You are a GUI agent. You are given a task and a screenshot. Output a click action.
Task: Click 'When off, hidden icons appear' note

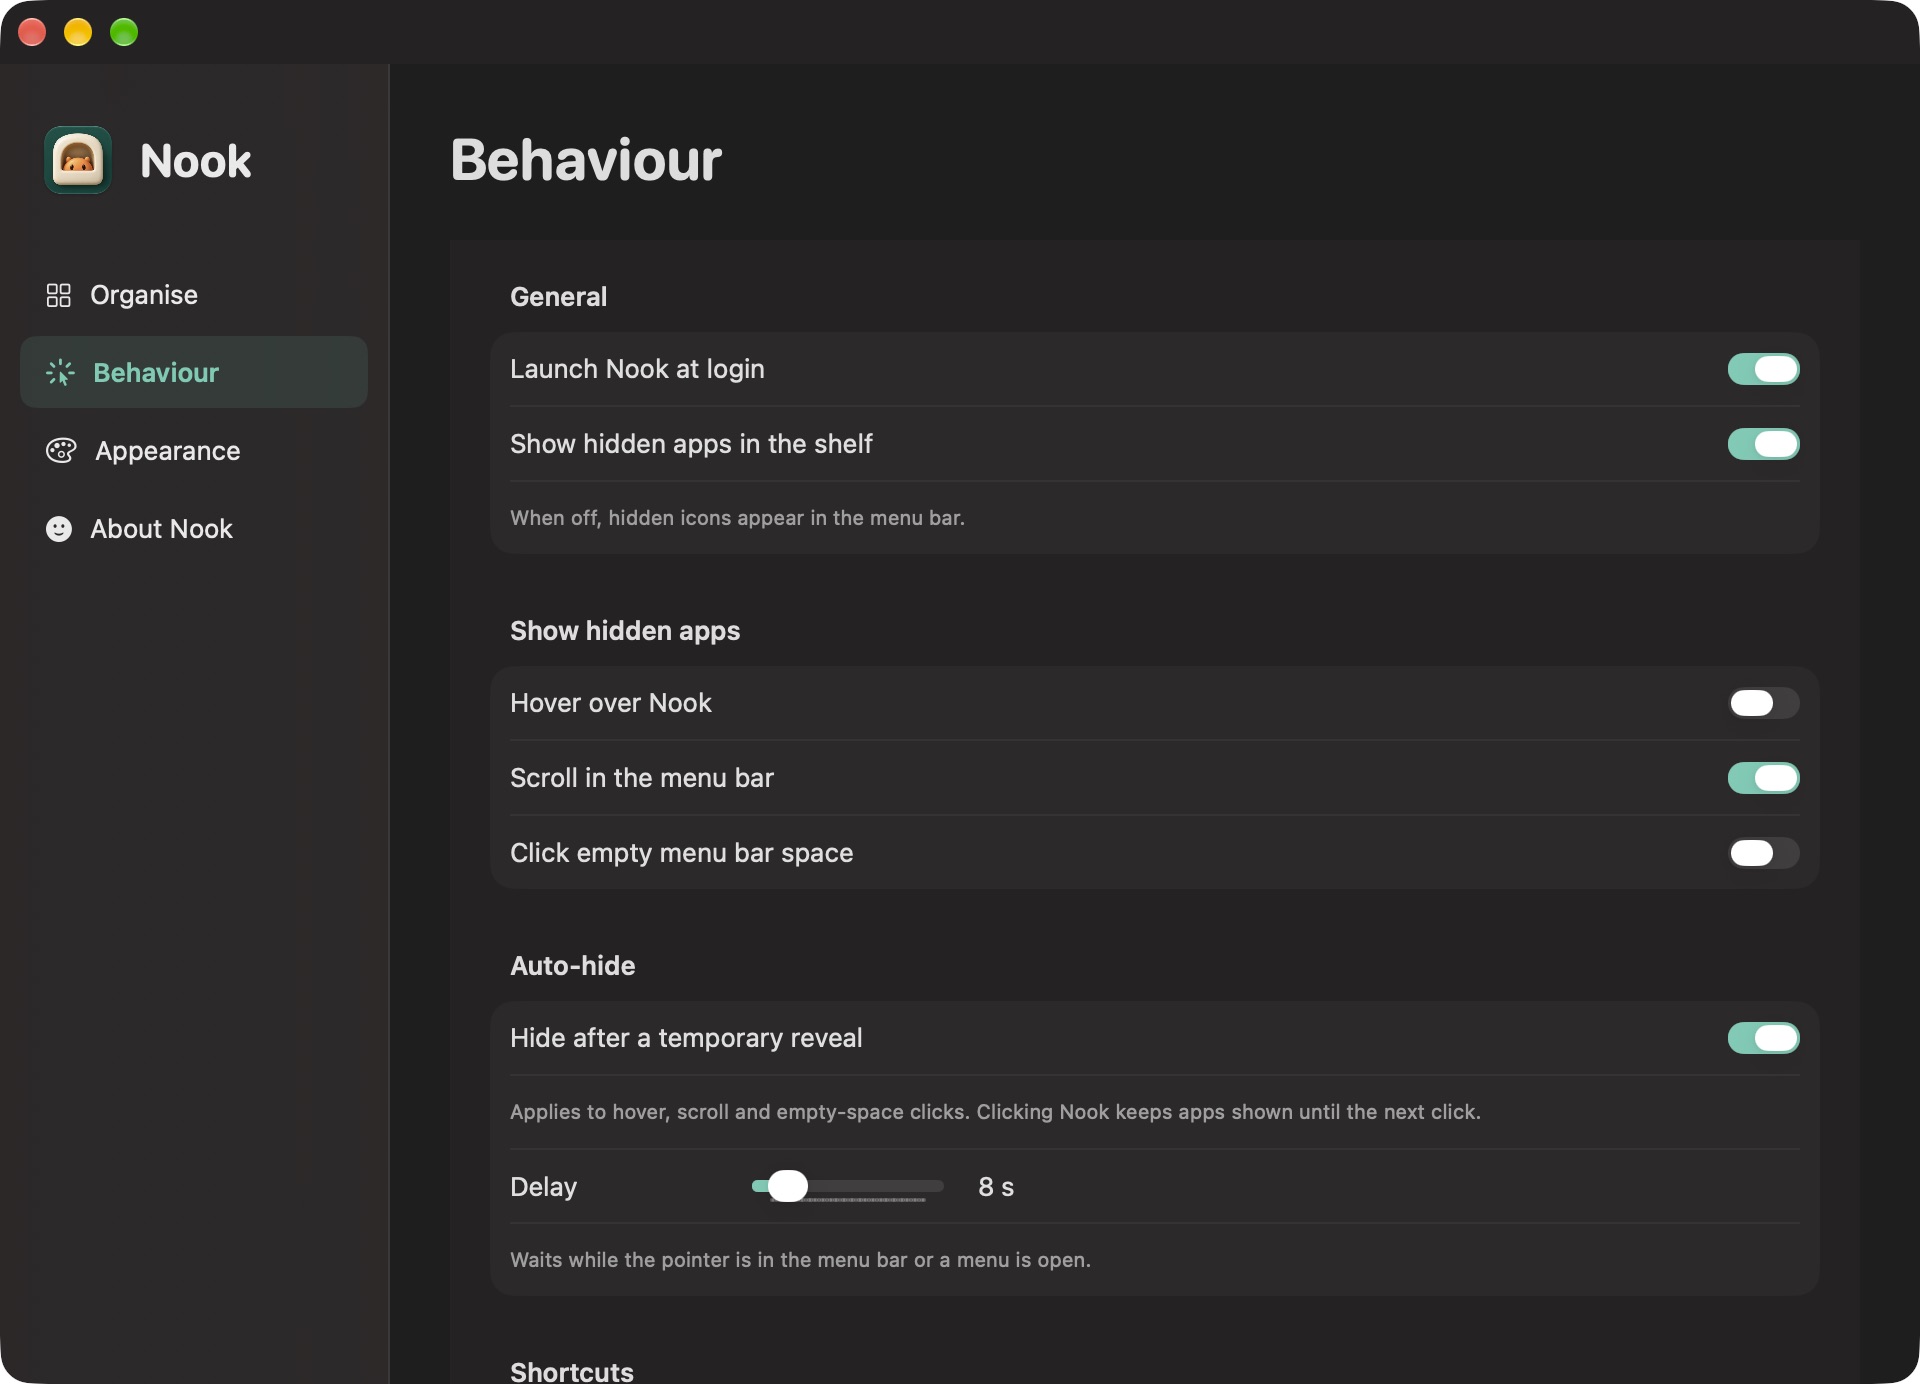[x=737, y=518]
